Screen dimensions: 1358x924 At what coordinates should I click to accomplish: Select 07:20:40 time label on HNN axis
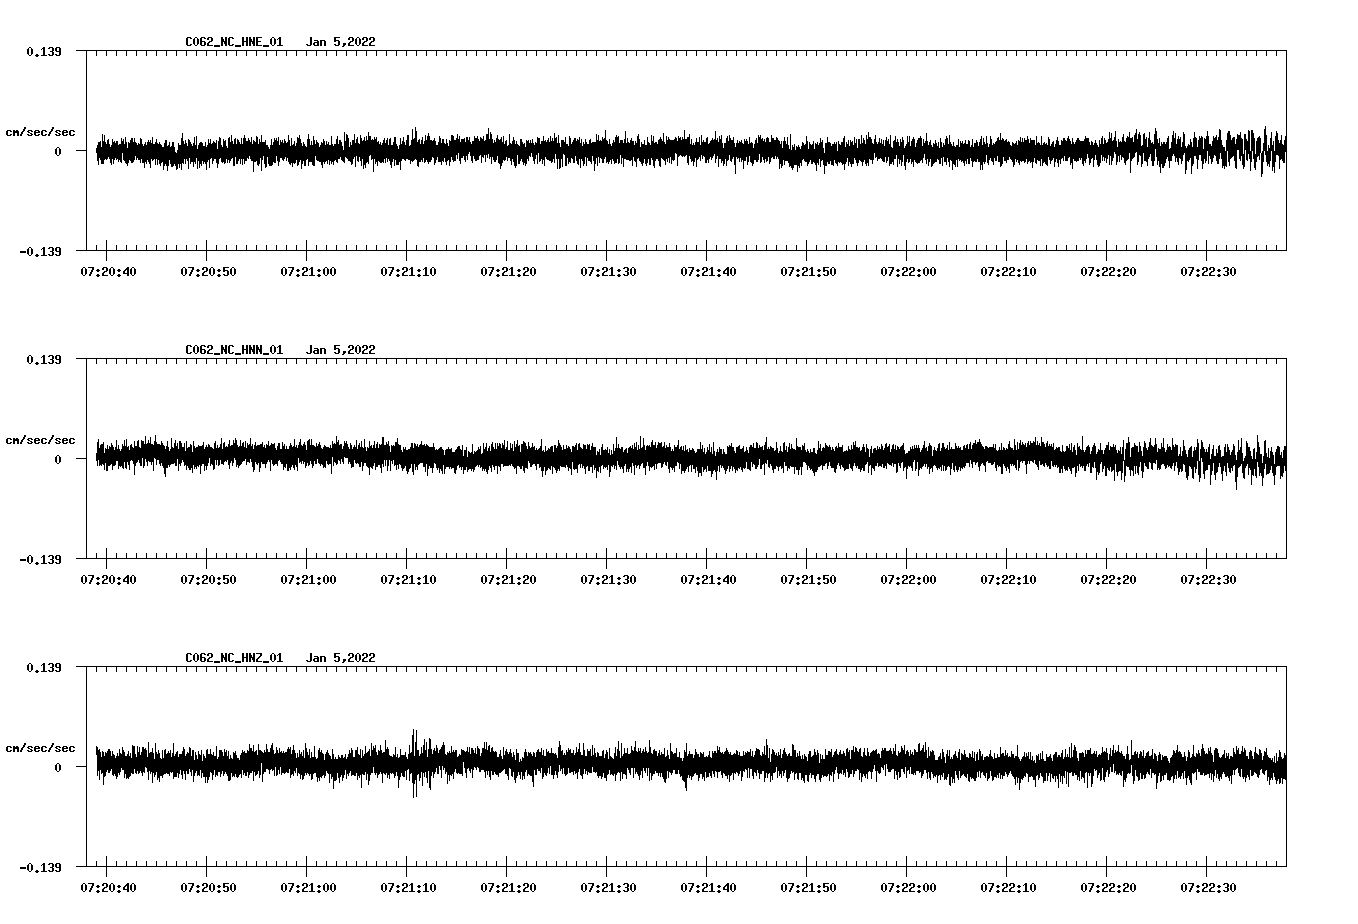tap(108, 579)
